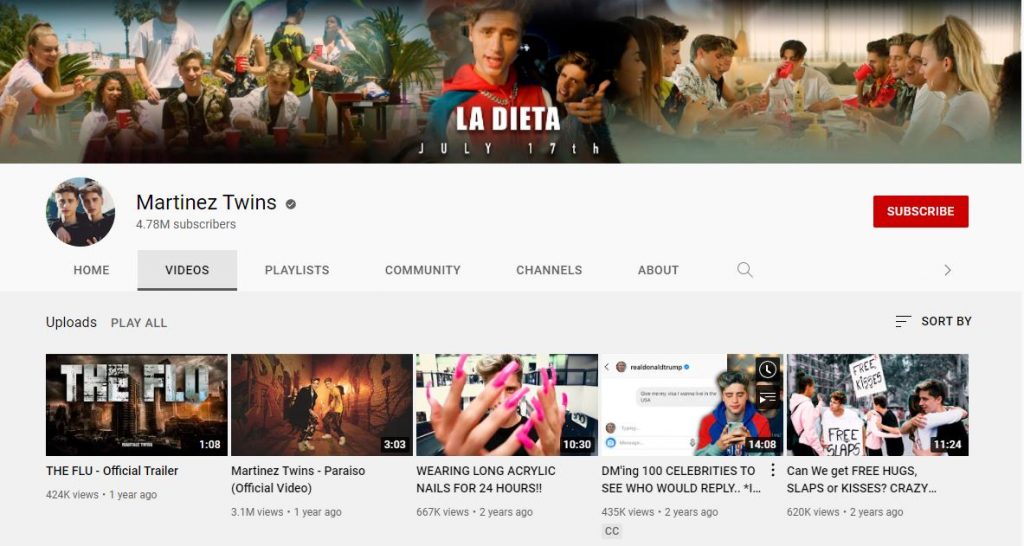Click the 11:24 duration badge
This screenshot has height=546, width=1024.
[x=948, y=445]
